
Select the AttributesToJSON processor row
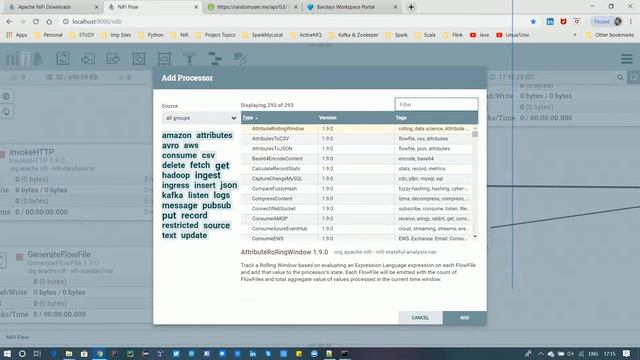[x=357, y=149]
